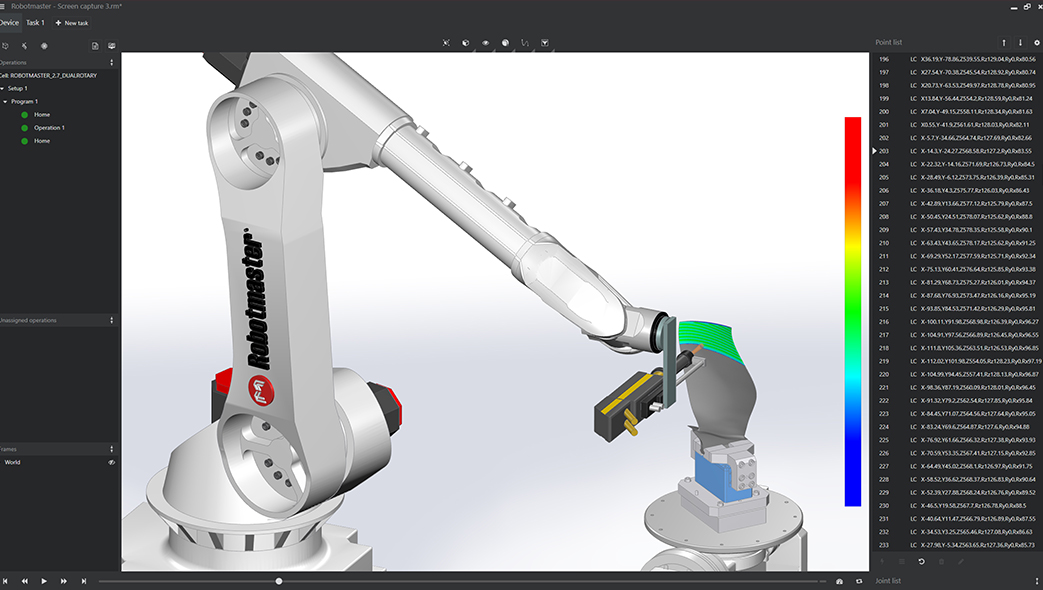Jump to the simulation end
Screen dimensions: 1043x590
click(x=84, y=581)
